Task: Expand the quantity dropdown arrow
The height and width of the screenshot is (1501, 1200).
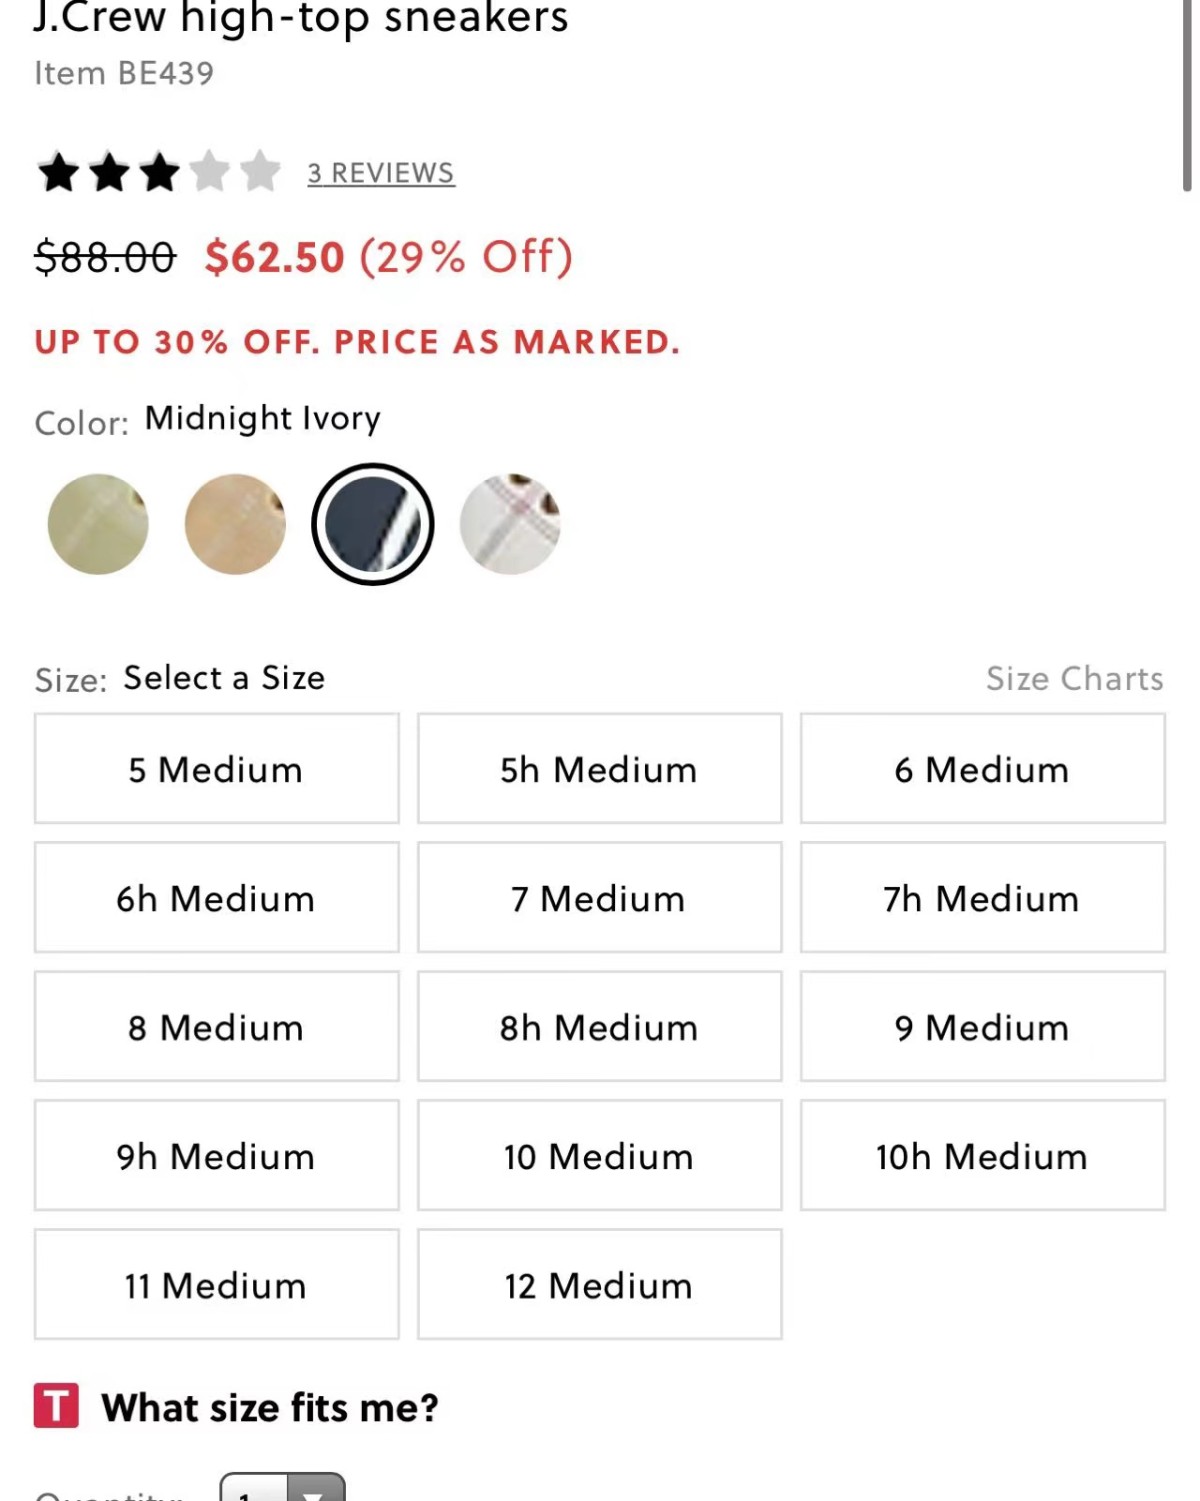Action: (x=314, y=1492)
